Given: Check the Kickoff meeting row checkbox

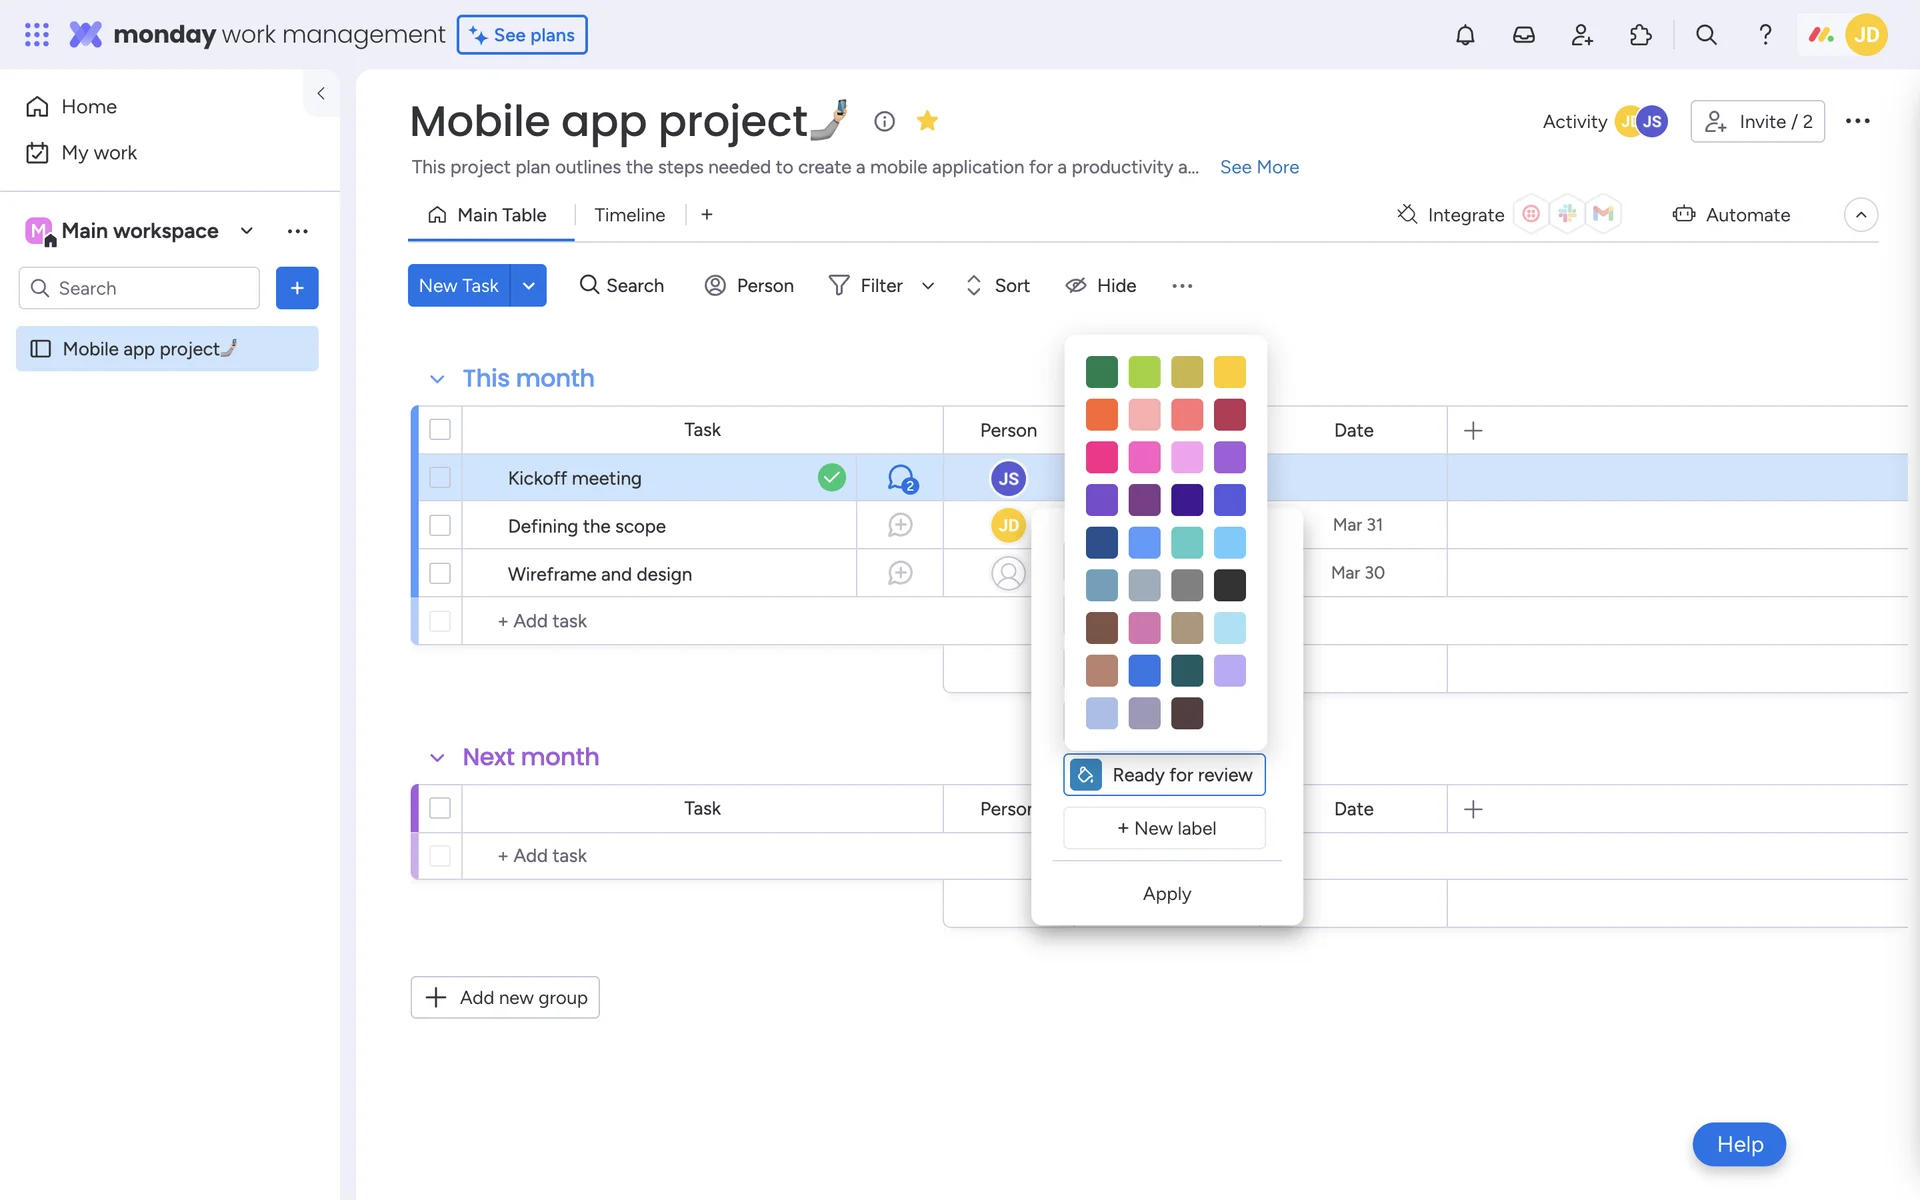Looking at the screenshot, I should [440, 478].
